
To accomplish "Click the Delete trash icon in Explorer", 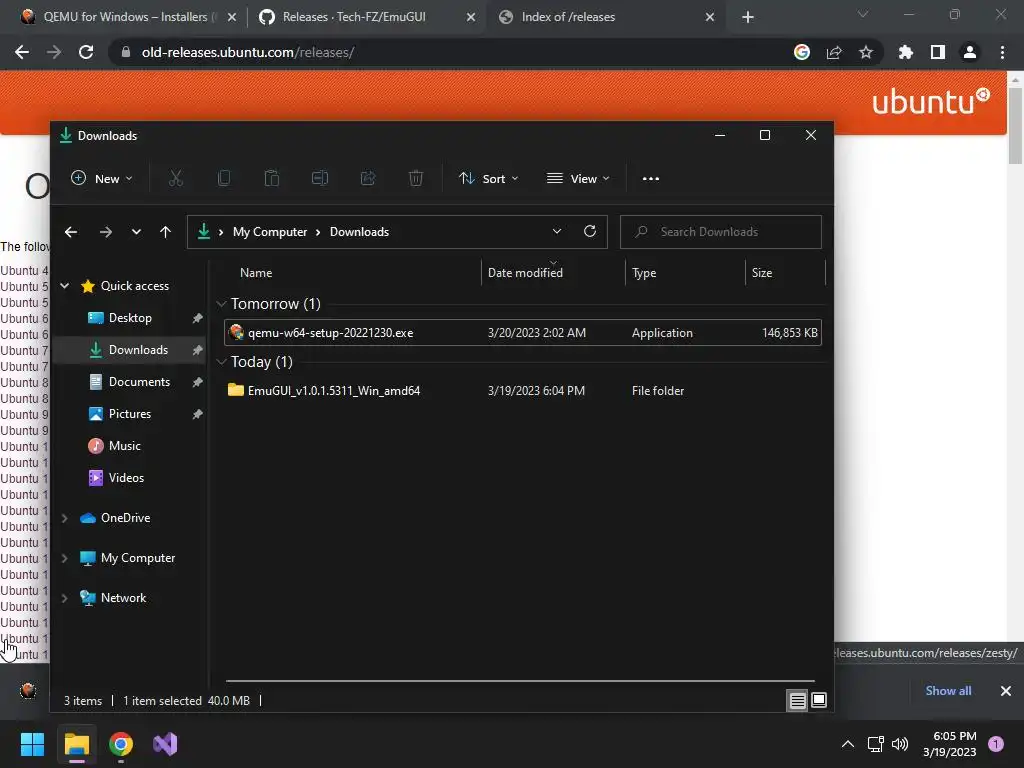I will pos(416,178).
